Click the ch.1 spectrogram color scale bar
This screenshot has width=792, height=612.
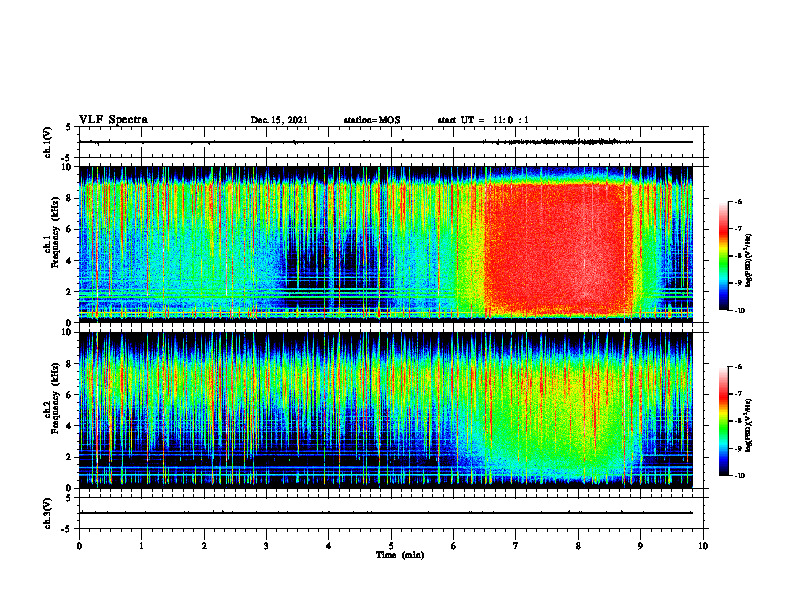pos(723,256)
